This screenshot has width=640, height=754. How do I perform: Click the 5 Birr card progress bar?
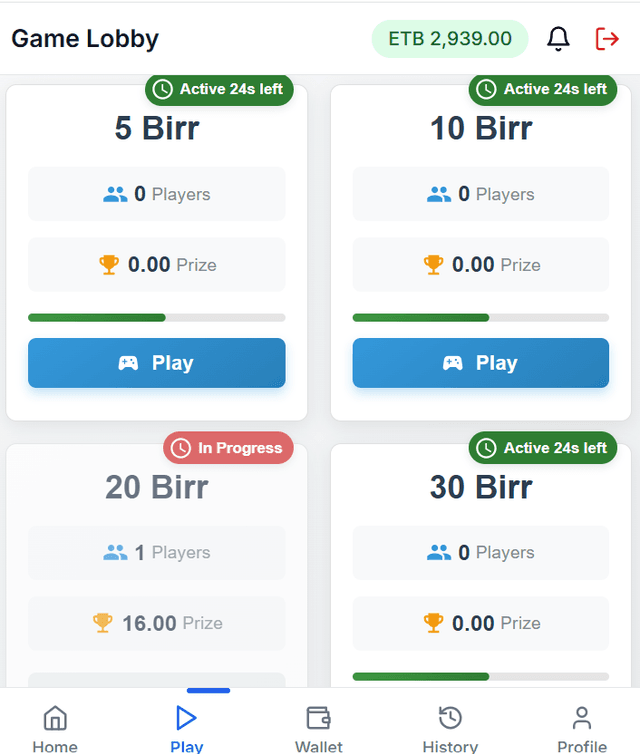pyautogui.click(x=157, y=317)
